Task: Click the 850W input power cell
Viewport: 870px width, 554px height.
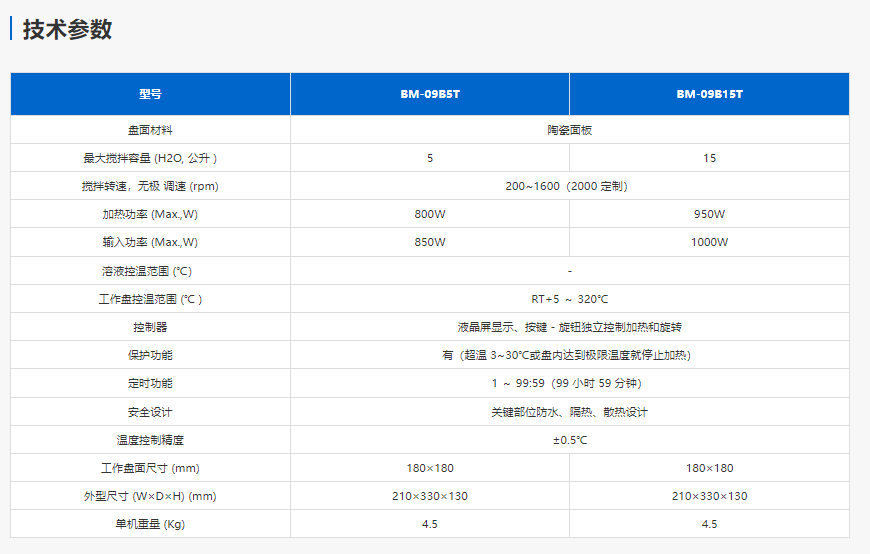Action: click(430, 242)
